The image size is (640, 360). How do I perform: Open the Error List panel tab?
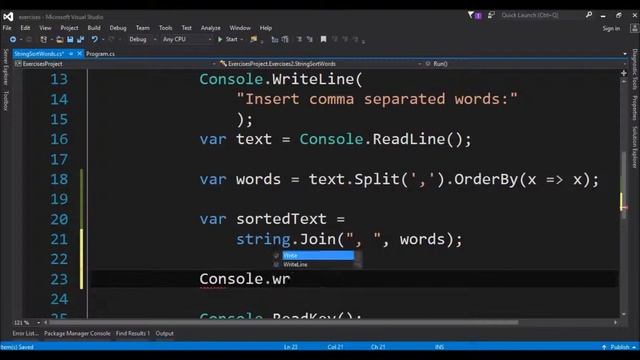[x=25, y=333]
